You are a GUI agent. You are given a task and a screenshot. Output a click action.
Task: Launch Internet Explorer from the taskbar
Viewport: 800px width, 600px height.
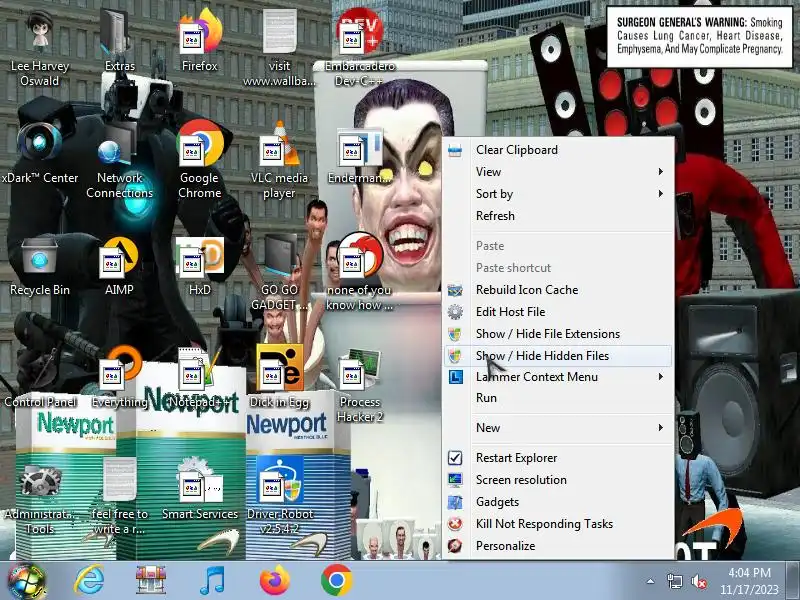tap(89, 581)
